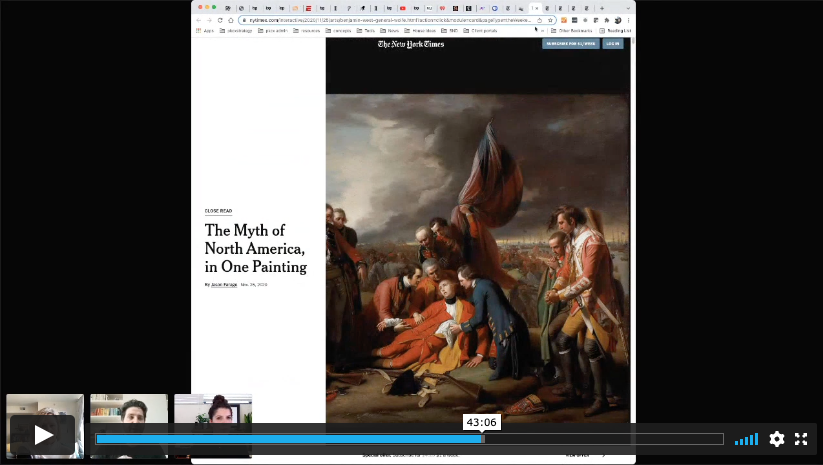Click the orange extension icon in toolbar
The width and height of the screenshot is (823, 465).
pyautogui.click(x=564, y=20)
